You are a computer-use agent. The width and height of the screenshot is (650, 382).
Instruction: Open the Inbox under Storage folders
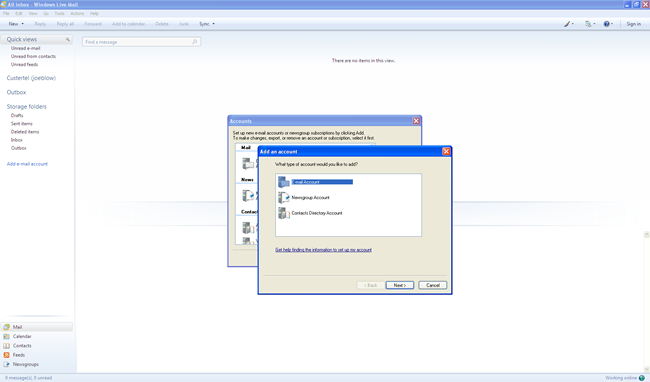coord(17,140)
